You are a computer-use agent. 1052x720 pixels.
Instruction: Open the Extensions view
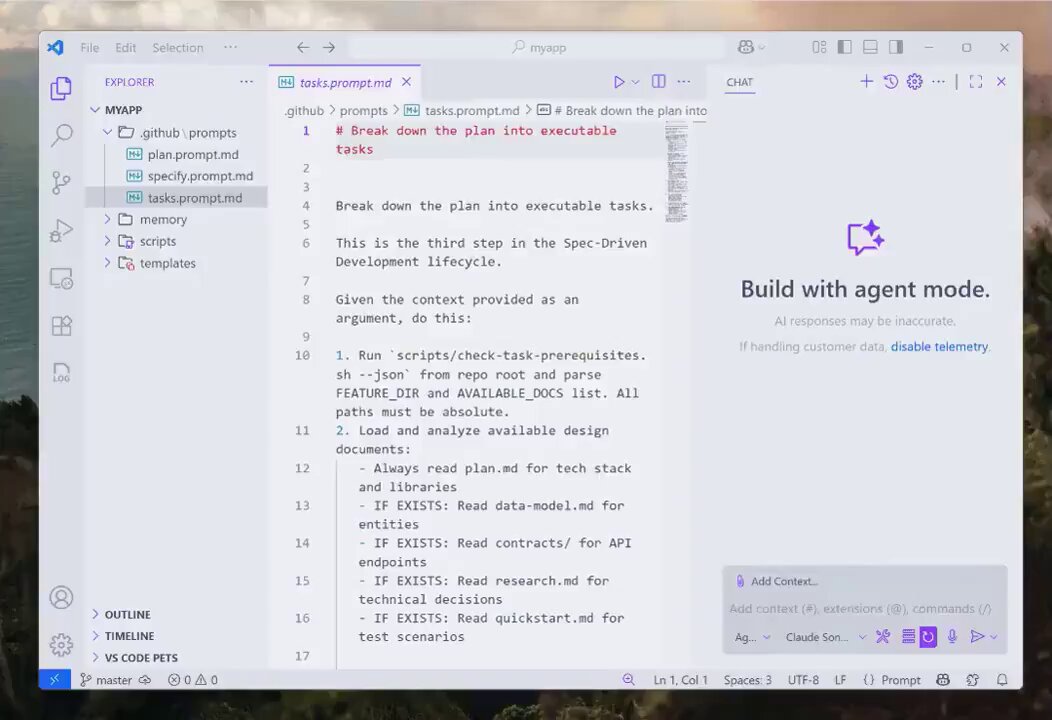tap(61, 325)
